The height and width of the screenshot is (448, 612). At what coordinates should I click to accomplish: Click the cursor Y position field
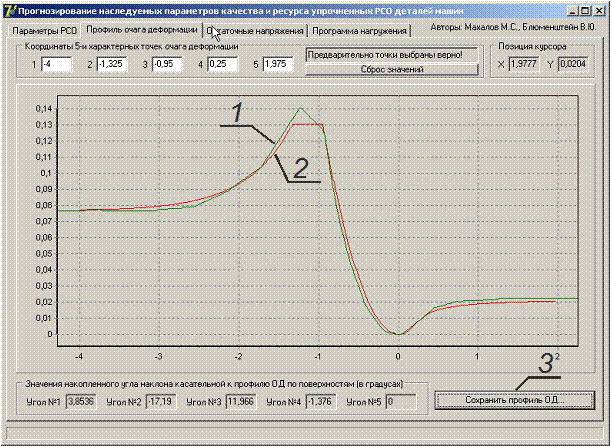[573, 65]
